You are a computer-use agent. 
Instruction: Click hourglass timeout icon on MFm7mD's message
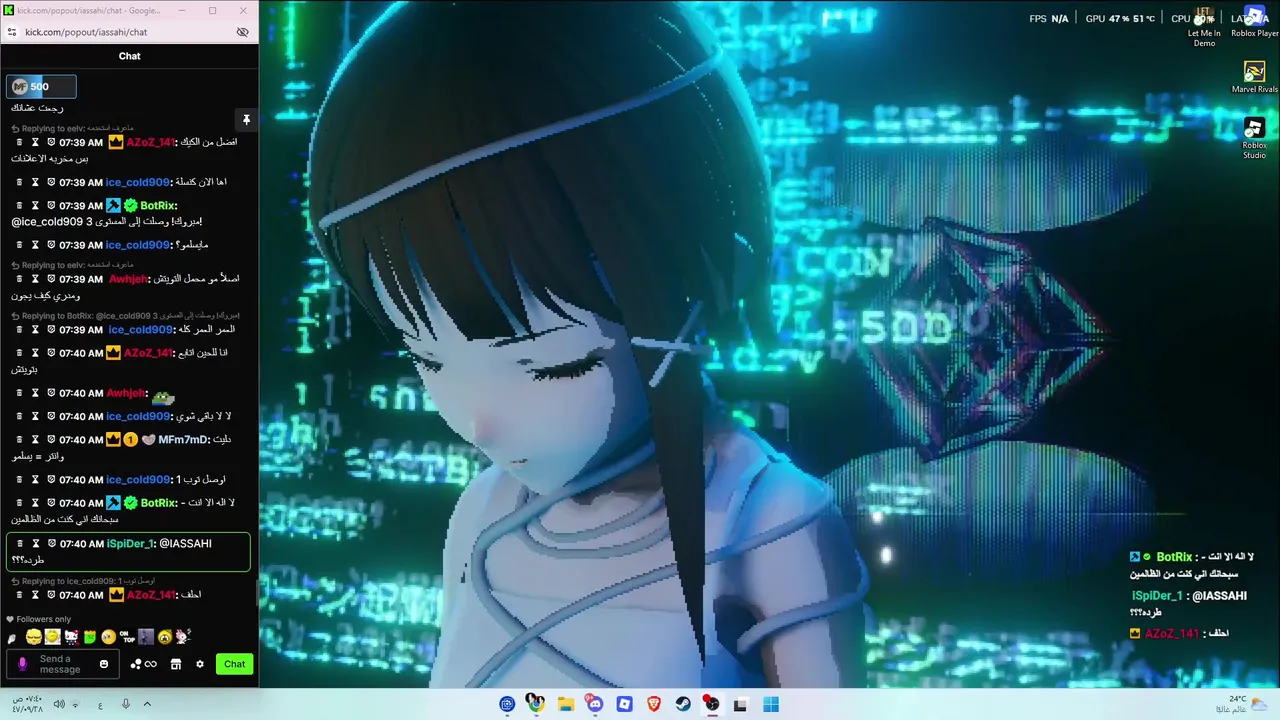pos(35,440)
